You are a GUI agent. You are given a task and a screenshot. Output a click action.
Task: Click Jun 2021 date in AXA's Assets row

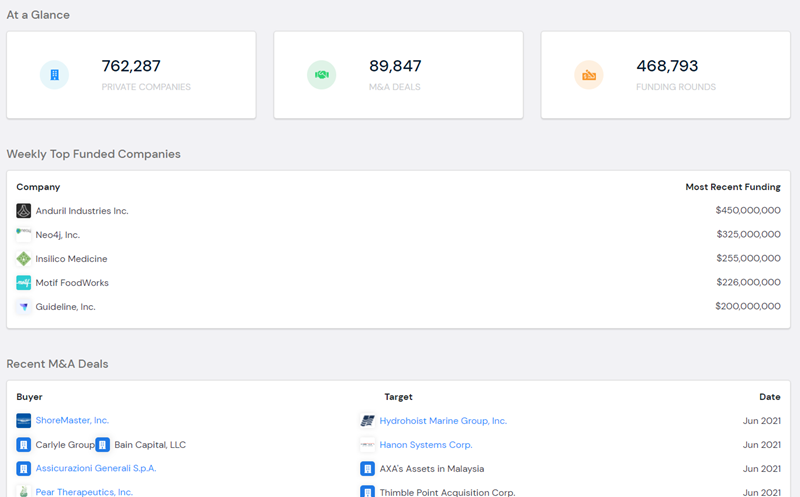click(x=762, y=468)
